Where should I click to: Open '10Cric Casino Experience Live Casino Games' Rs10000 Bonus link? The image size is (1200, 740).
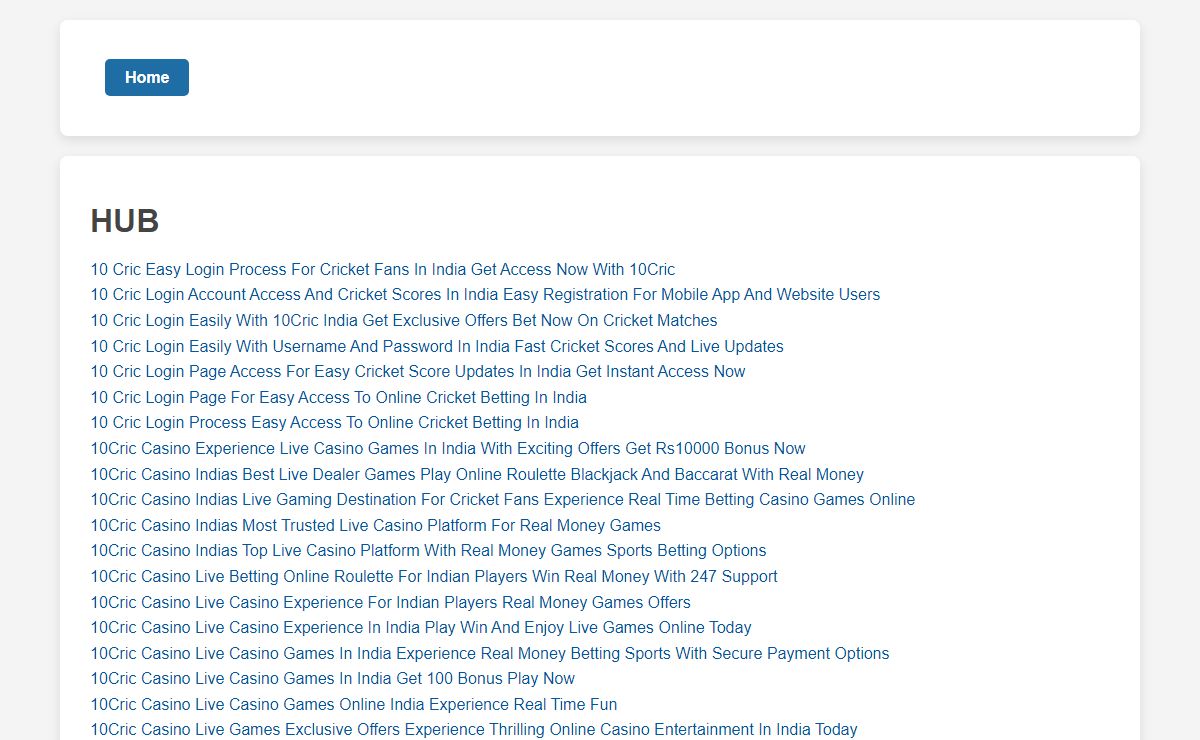click(448, 448)
